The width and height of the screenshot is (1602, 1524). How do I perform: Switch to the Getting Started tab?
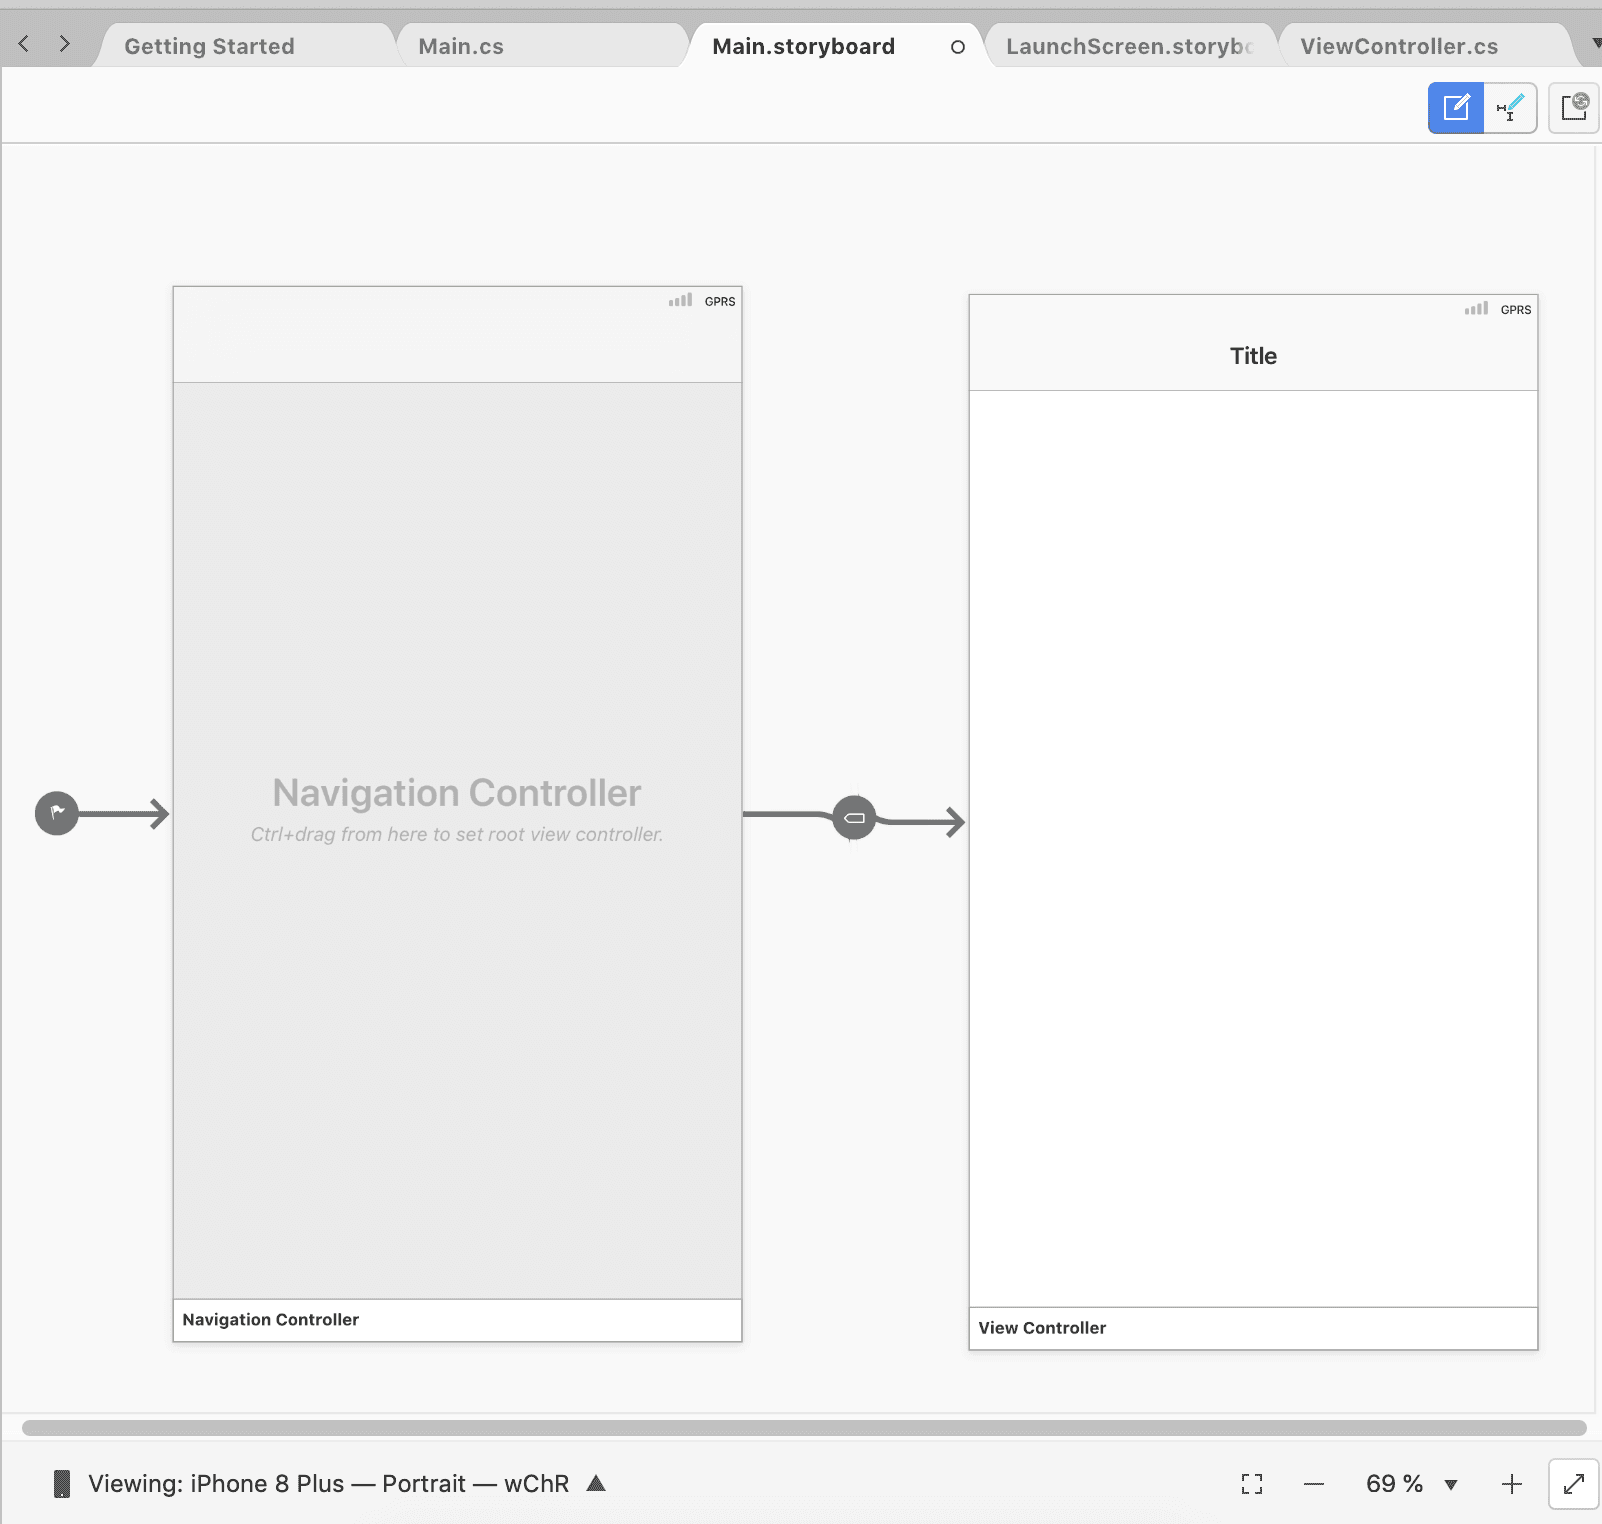point(209,46)
